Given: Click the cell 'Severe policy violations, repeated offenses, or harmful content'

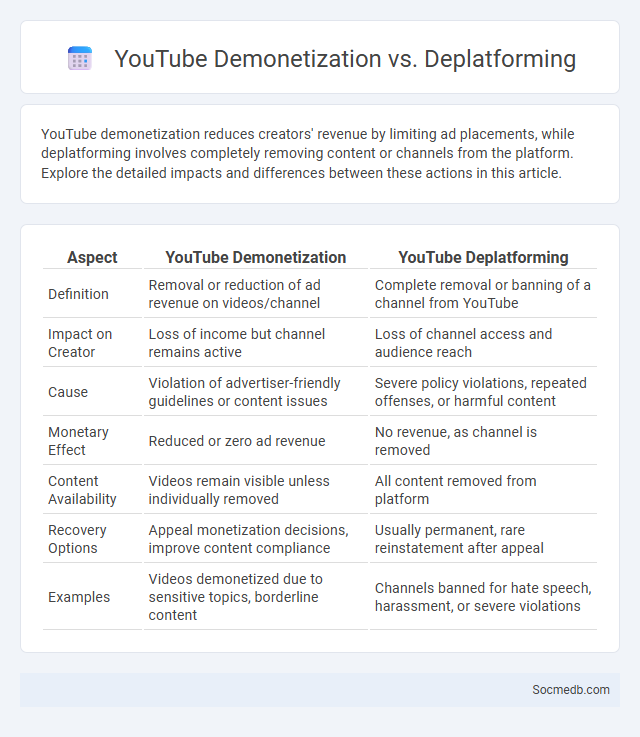Looking at the screenshot, I should tap(484, 392).
